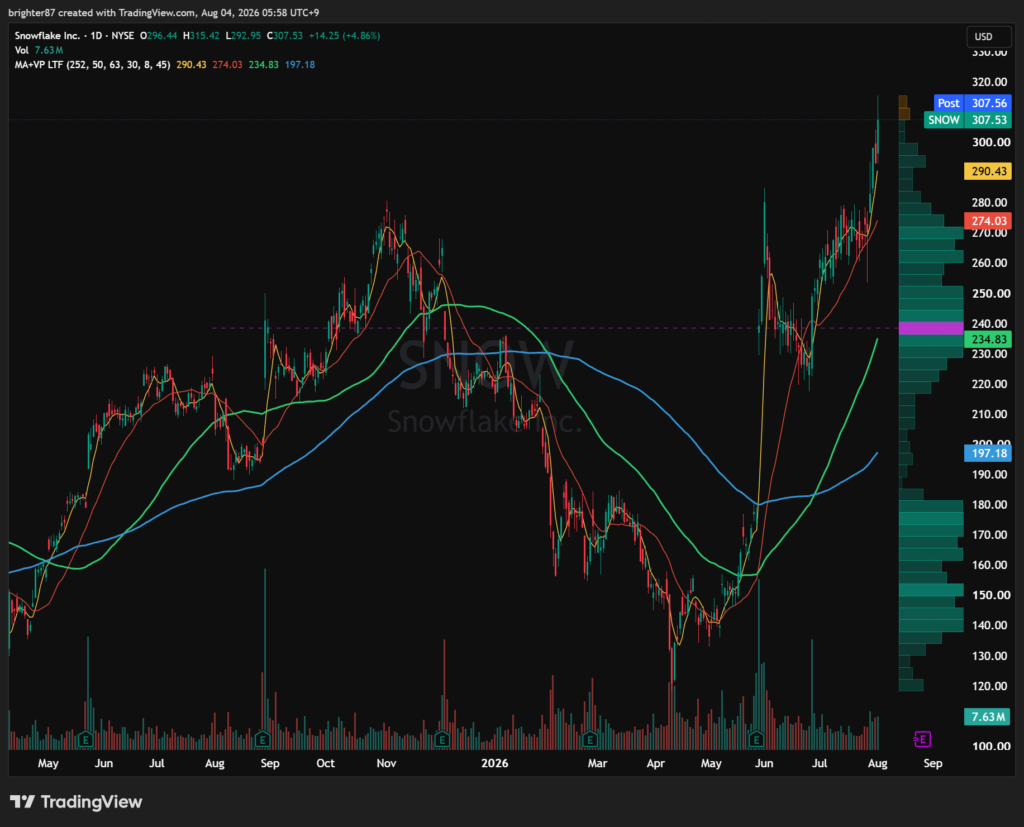Click the 300.00 price axis label
The width and height of the screenshot is (1024, 827).
(x=991, y=142)
